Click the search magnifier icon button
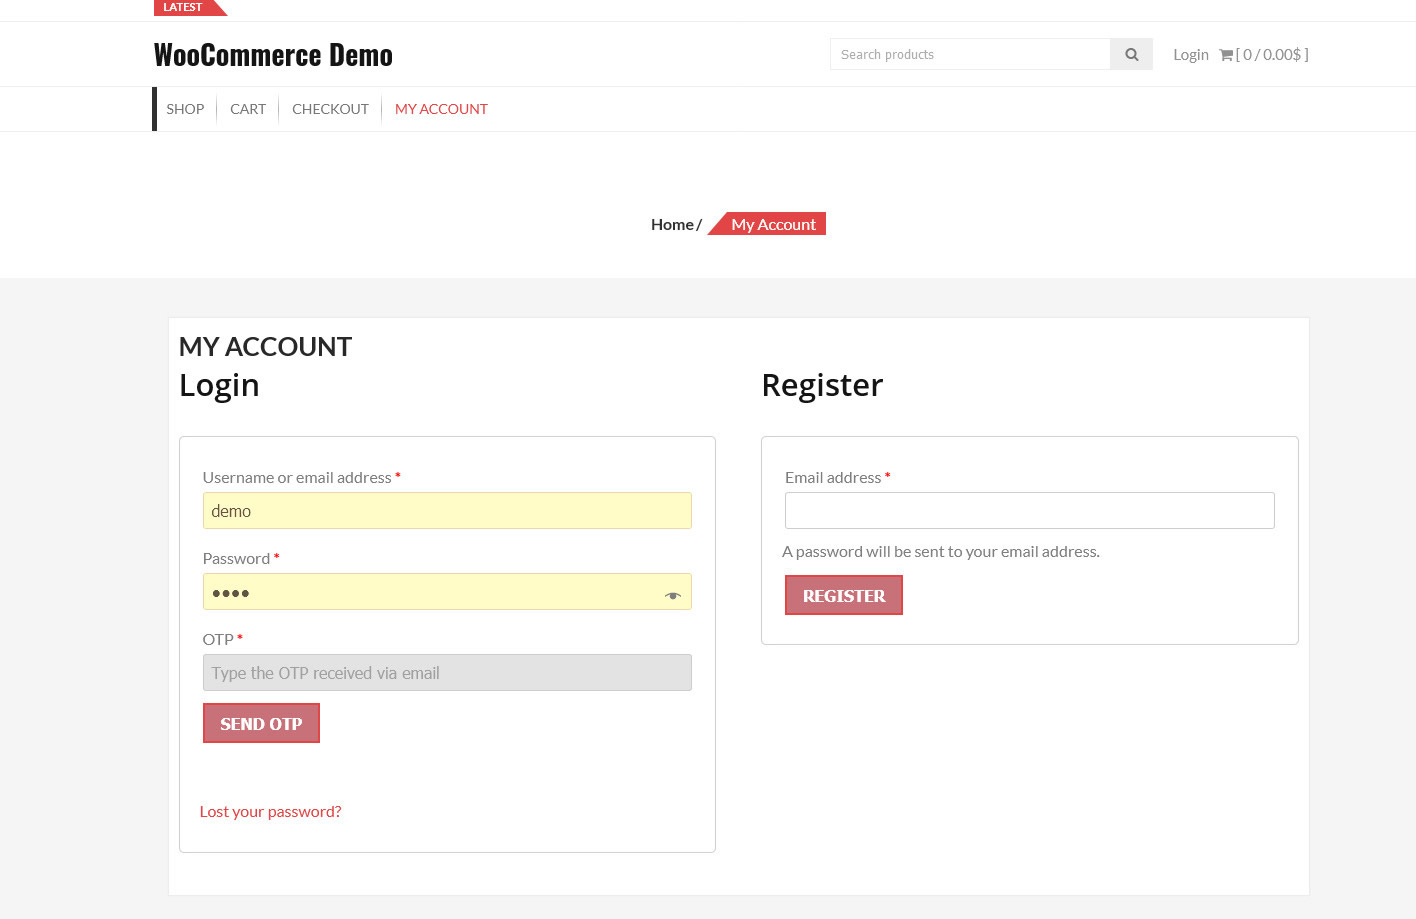The width and height of the screenshot is (1416, 919). [x=1131, y=55]
